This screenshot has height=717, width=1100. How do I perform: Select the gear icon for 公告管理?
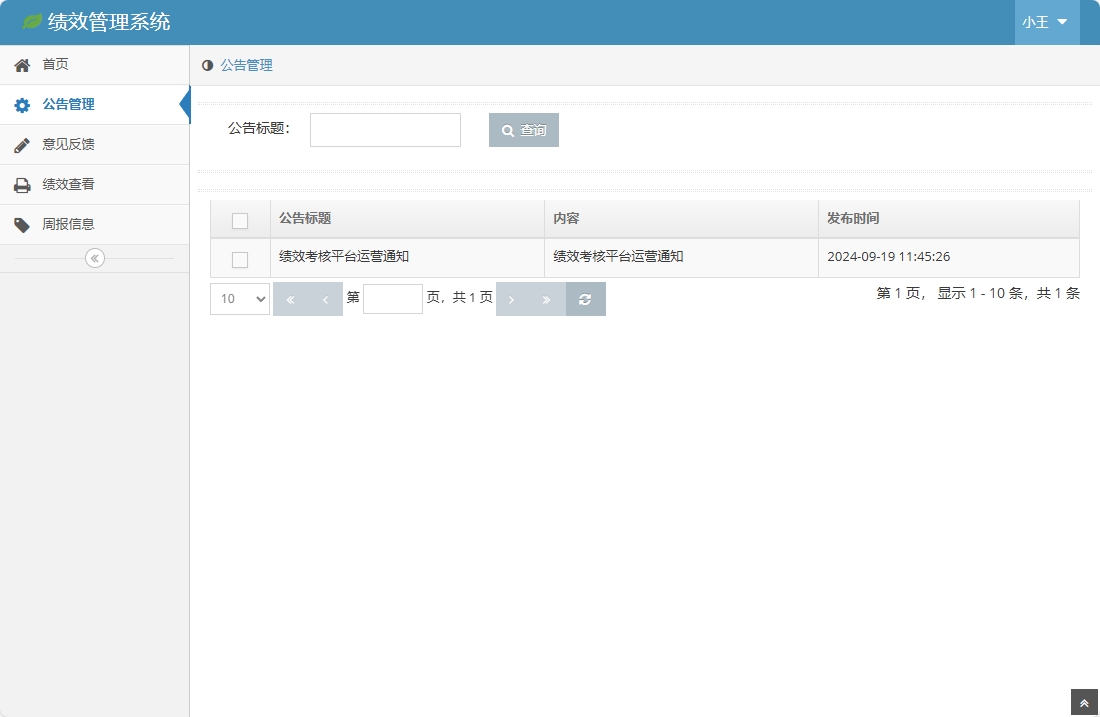[20, 104]
